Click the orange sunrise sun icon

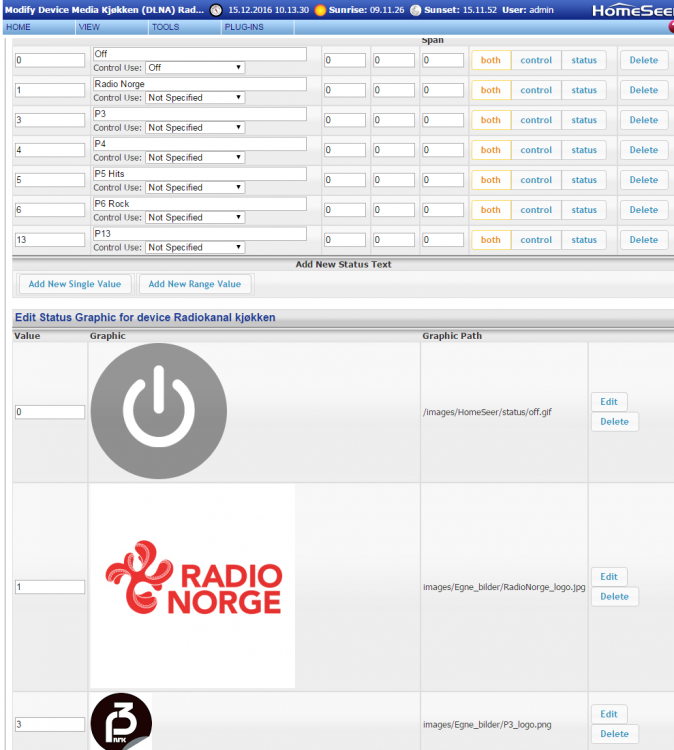[x=320, y=10]
